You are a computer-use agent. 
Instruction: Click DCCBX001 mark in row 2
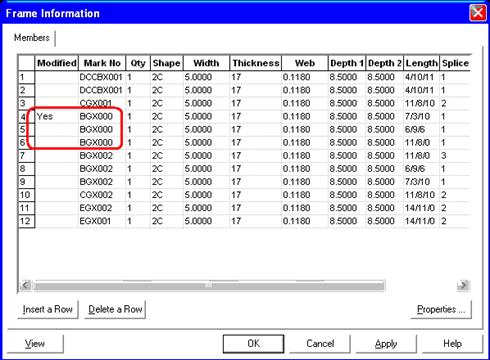(102, 90)
